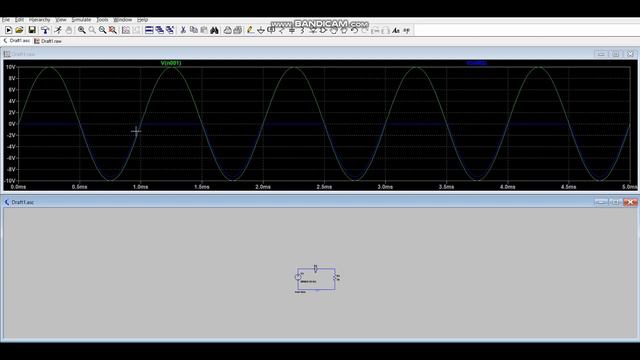Viewport: 640px width, 360px height.
Task: Select the Copy tool
Action: [x=194, y=30]
